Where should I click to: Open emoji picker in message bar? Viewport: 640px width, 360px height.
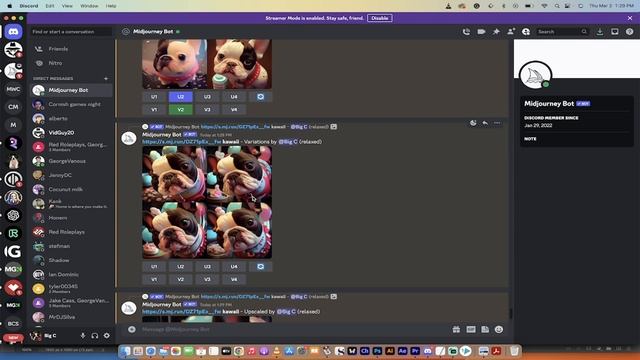(x=499, y=329)
